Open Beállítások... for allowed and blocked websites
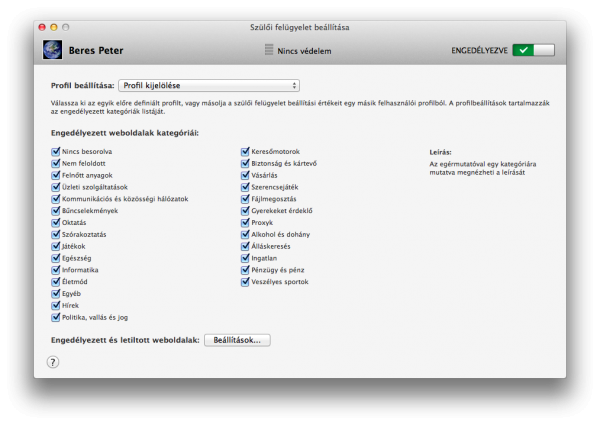600x425 pixels. pyautogui.click(x=237, y=340)
